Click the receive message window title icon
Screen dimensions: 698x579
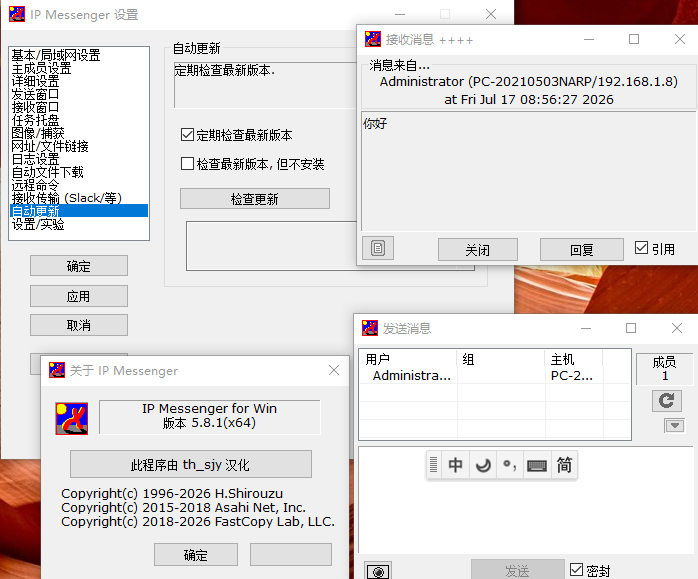tap(373, 39)
